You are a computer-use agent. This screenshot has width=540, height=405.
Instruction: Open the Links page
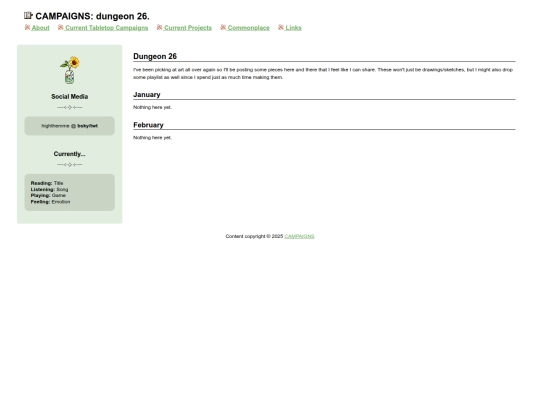[293, 28]
